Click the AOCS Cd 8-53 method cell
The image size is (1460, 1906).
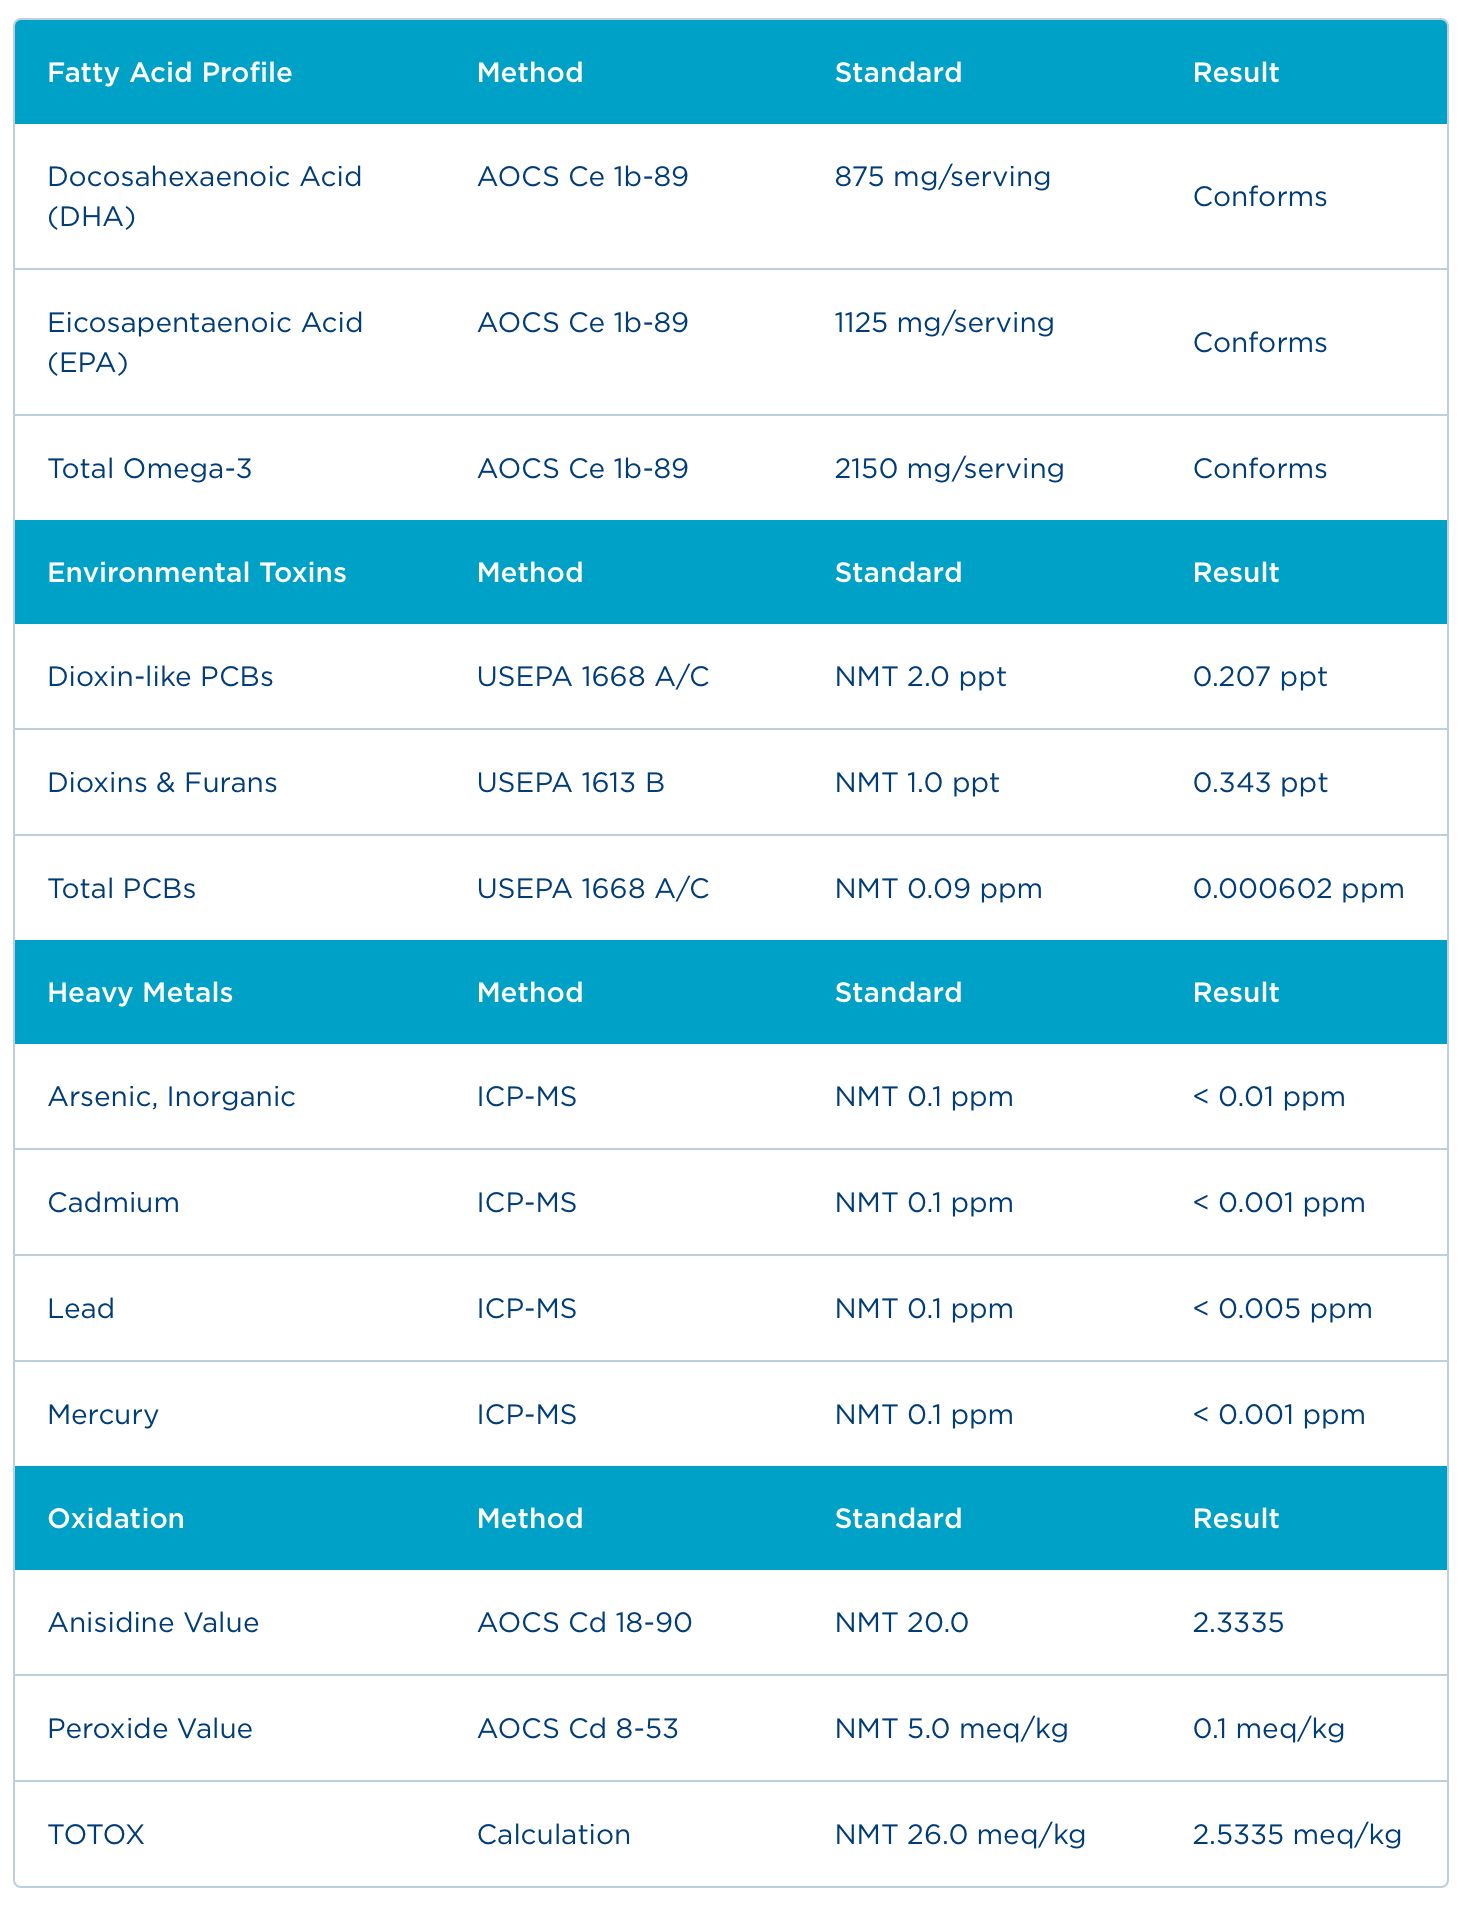(x=577, y=1729)
